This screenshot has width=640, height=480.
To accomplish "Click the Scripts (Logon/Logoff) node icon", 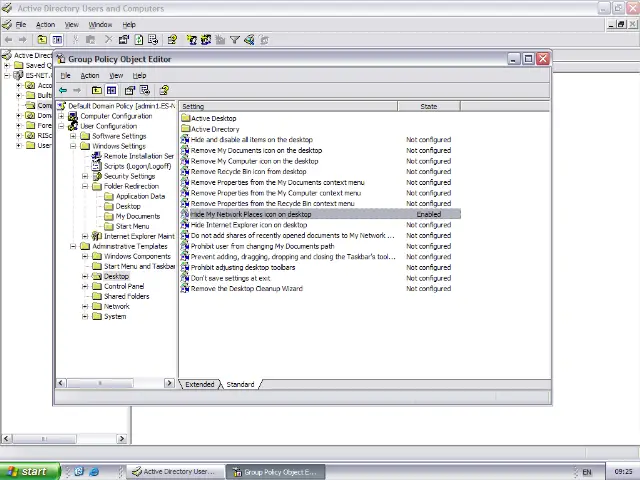I will [x=97, y=166].
